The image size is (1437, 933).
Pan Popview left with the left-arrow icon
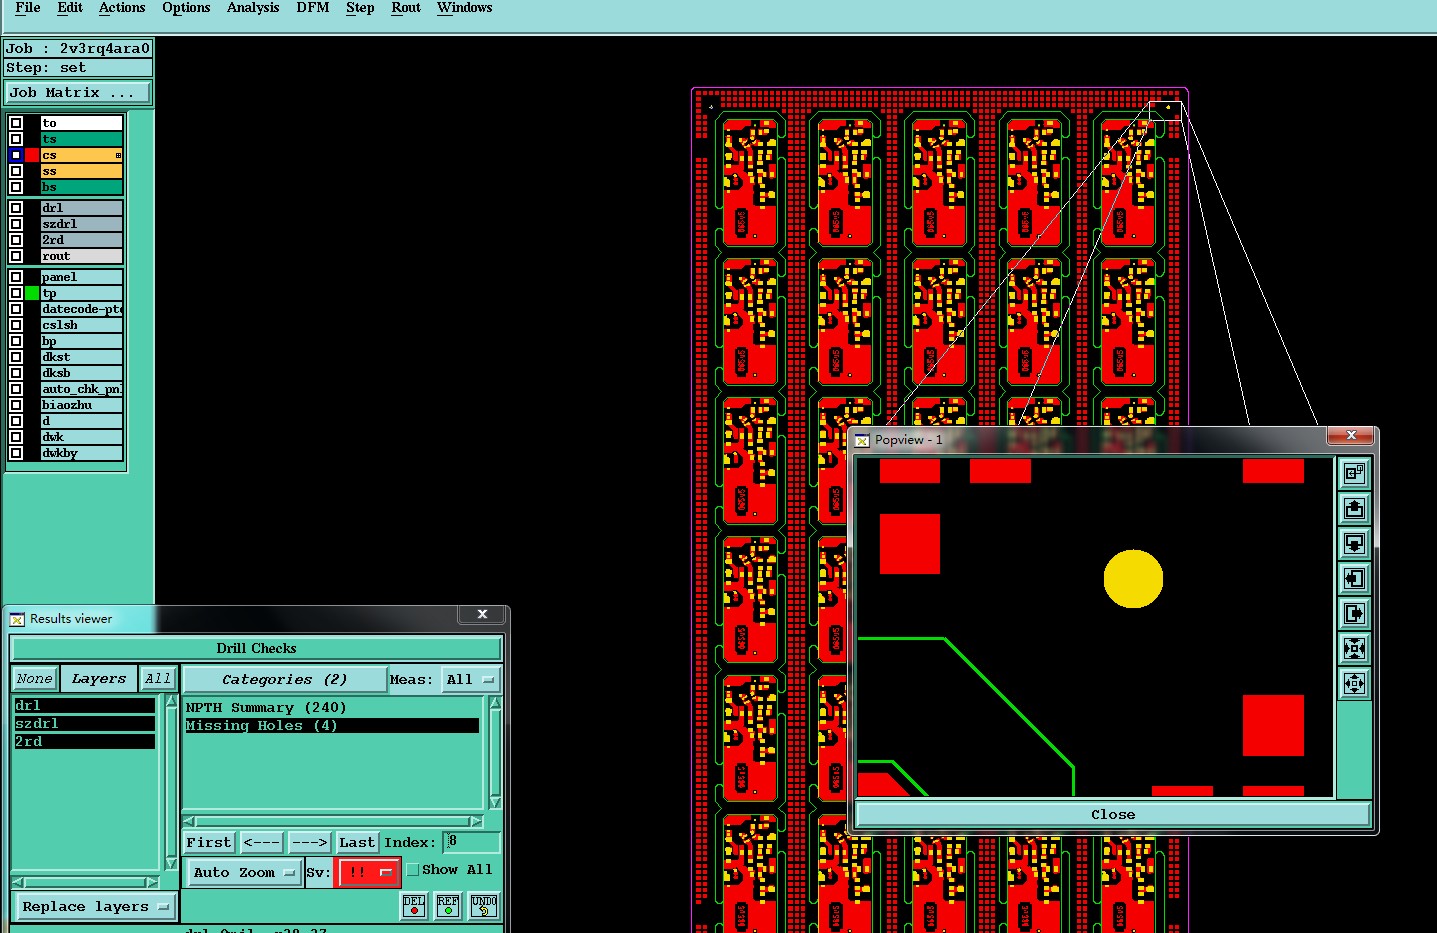[x=1354, y=578]
